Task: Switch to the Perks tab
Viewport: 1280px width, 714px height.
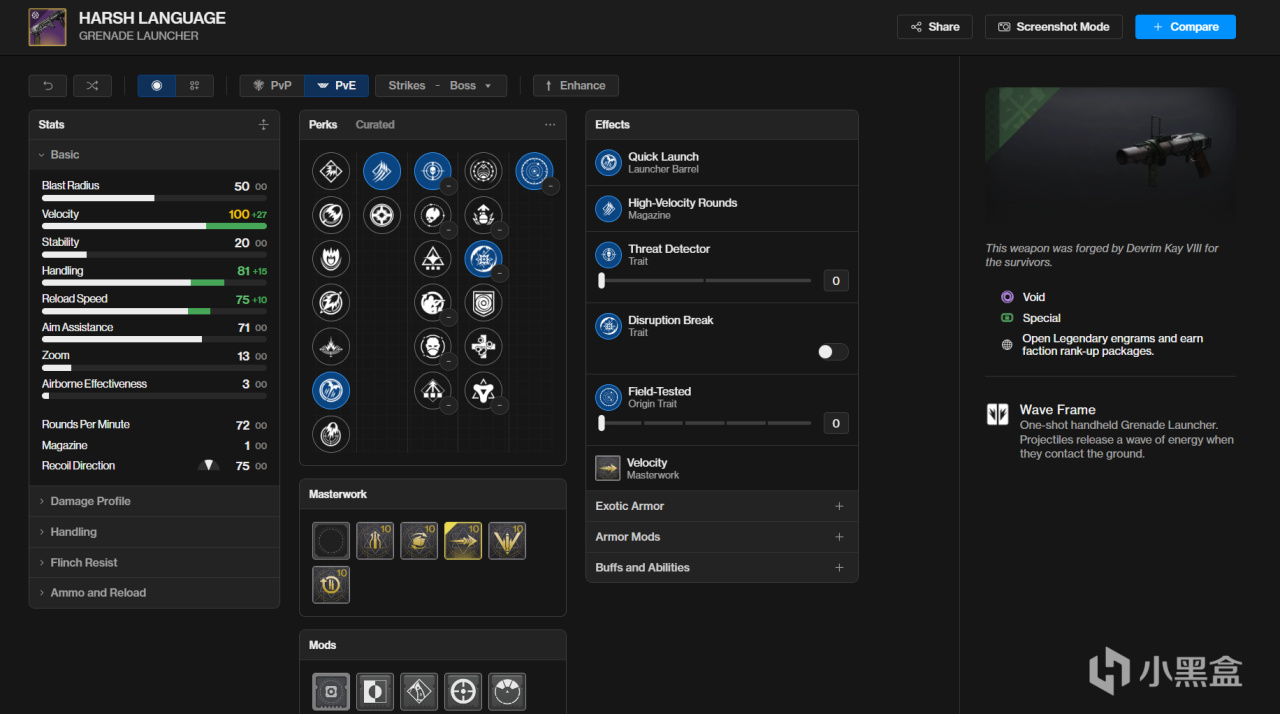Action: coord(323,125)
